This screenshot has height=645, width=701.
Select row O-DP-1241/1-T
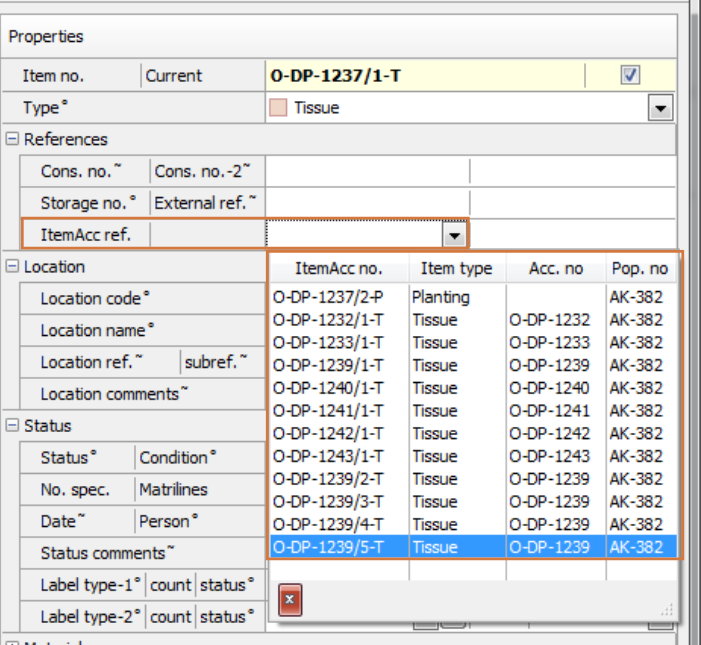click(473, 411)
